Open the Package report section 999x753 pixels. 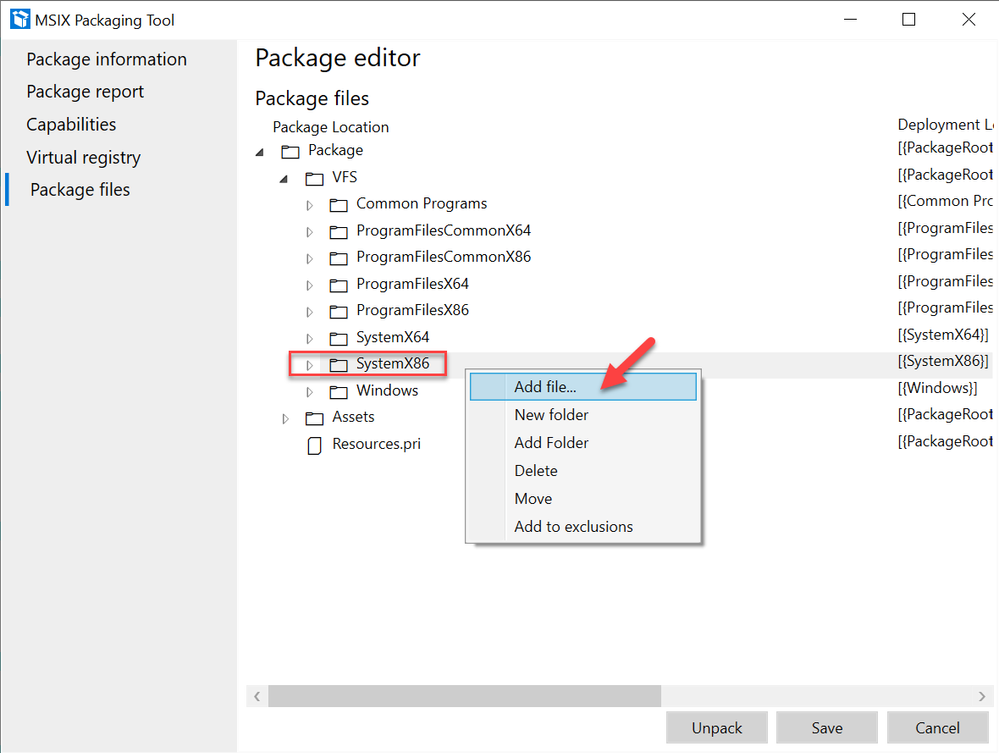(x=85, y=92)
